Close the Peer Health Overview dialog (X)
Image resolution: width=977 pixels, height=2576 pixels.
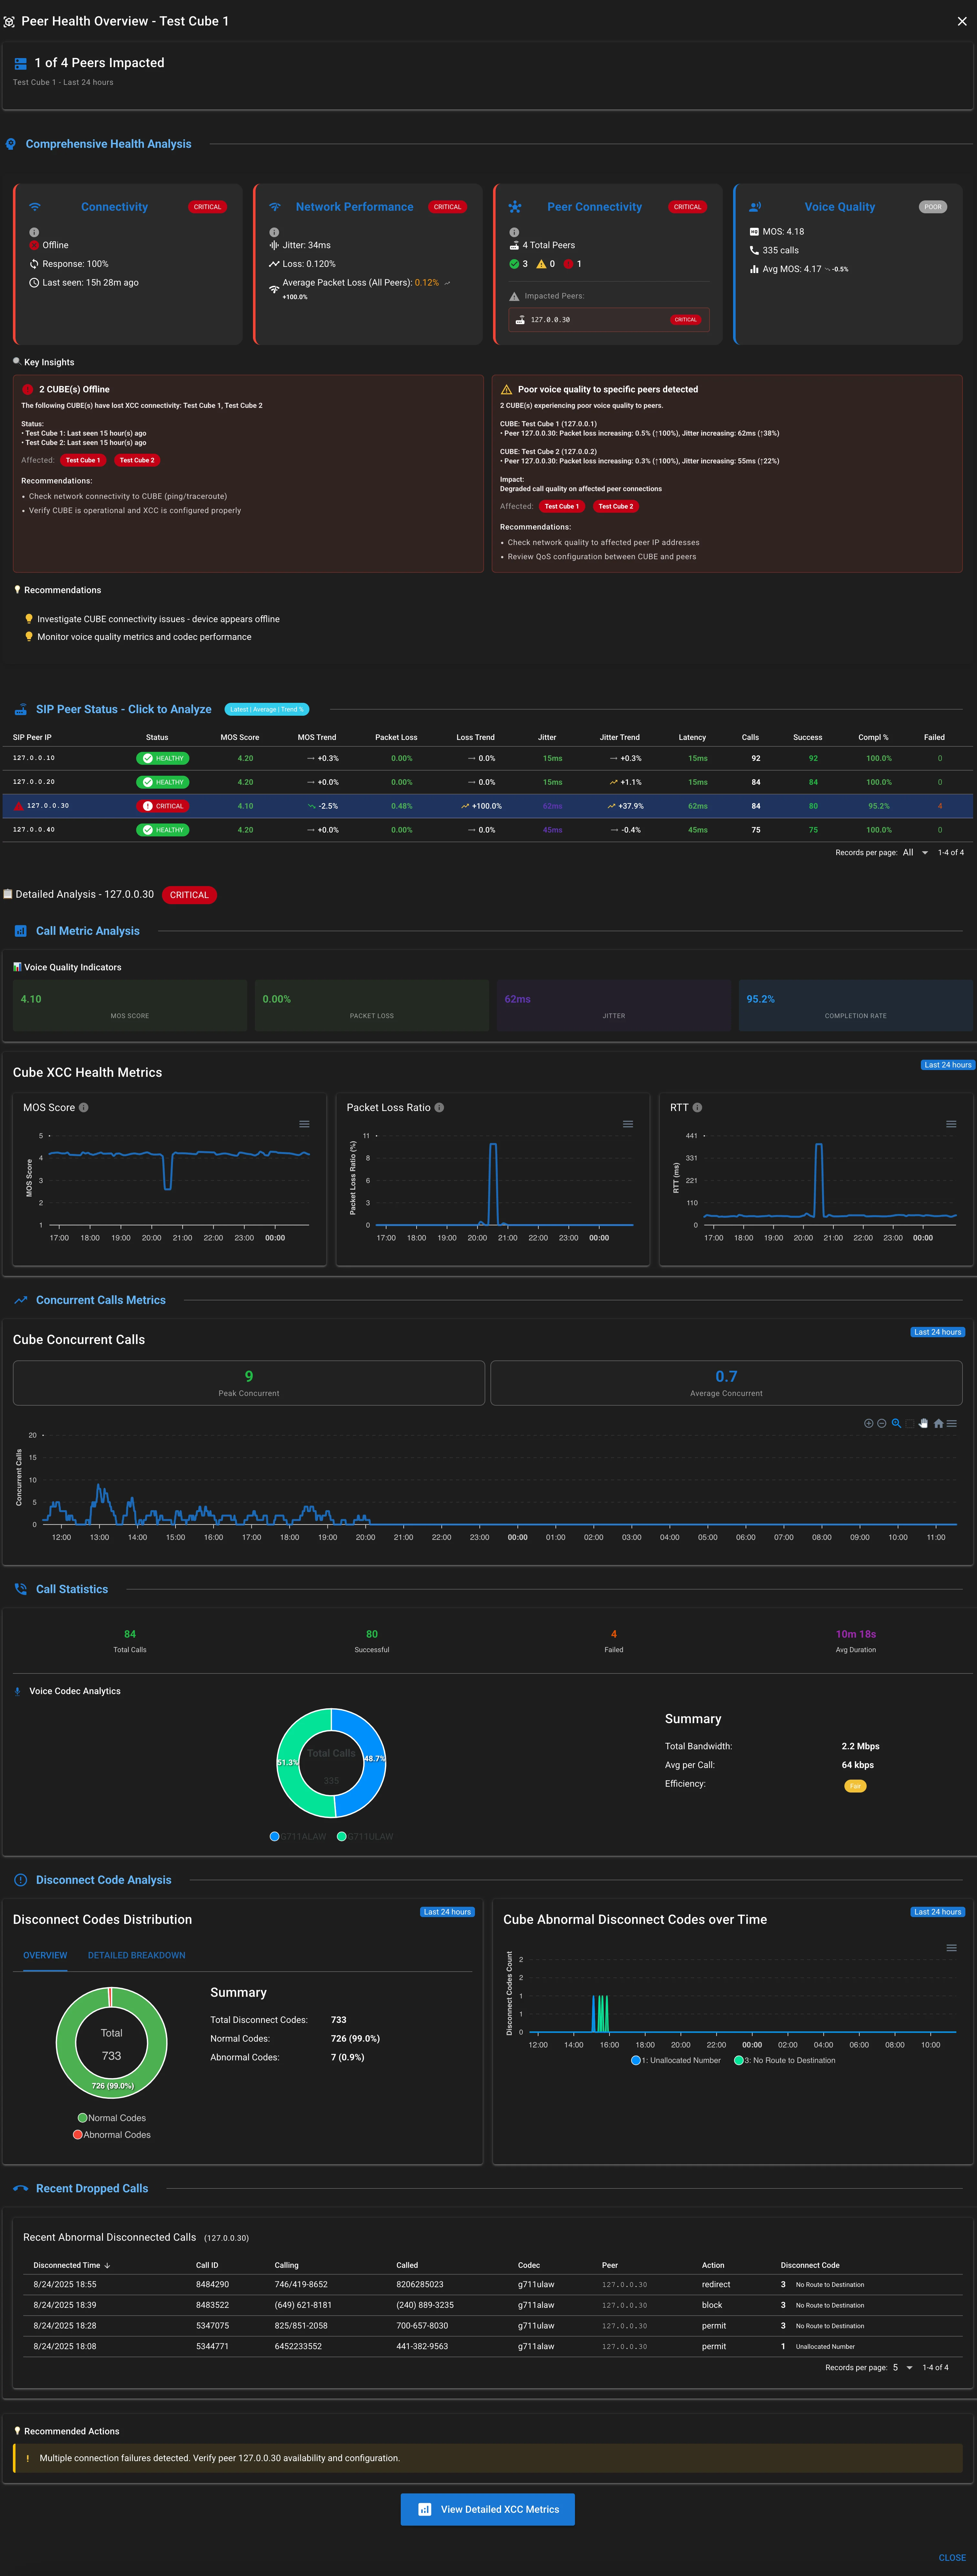point(962,21)
